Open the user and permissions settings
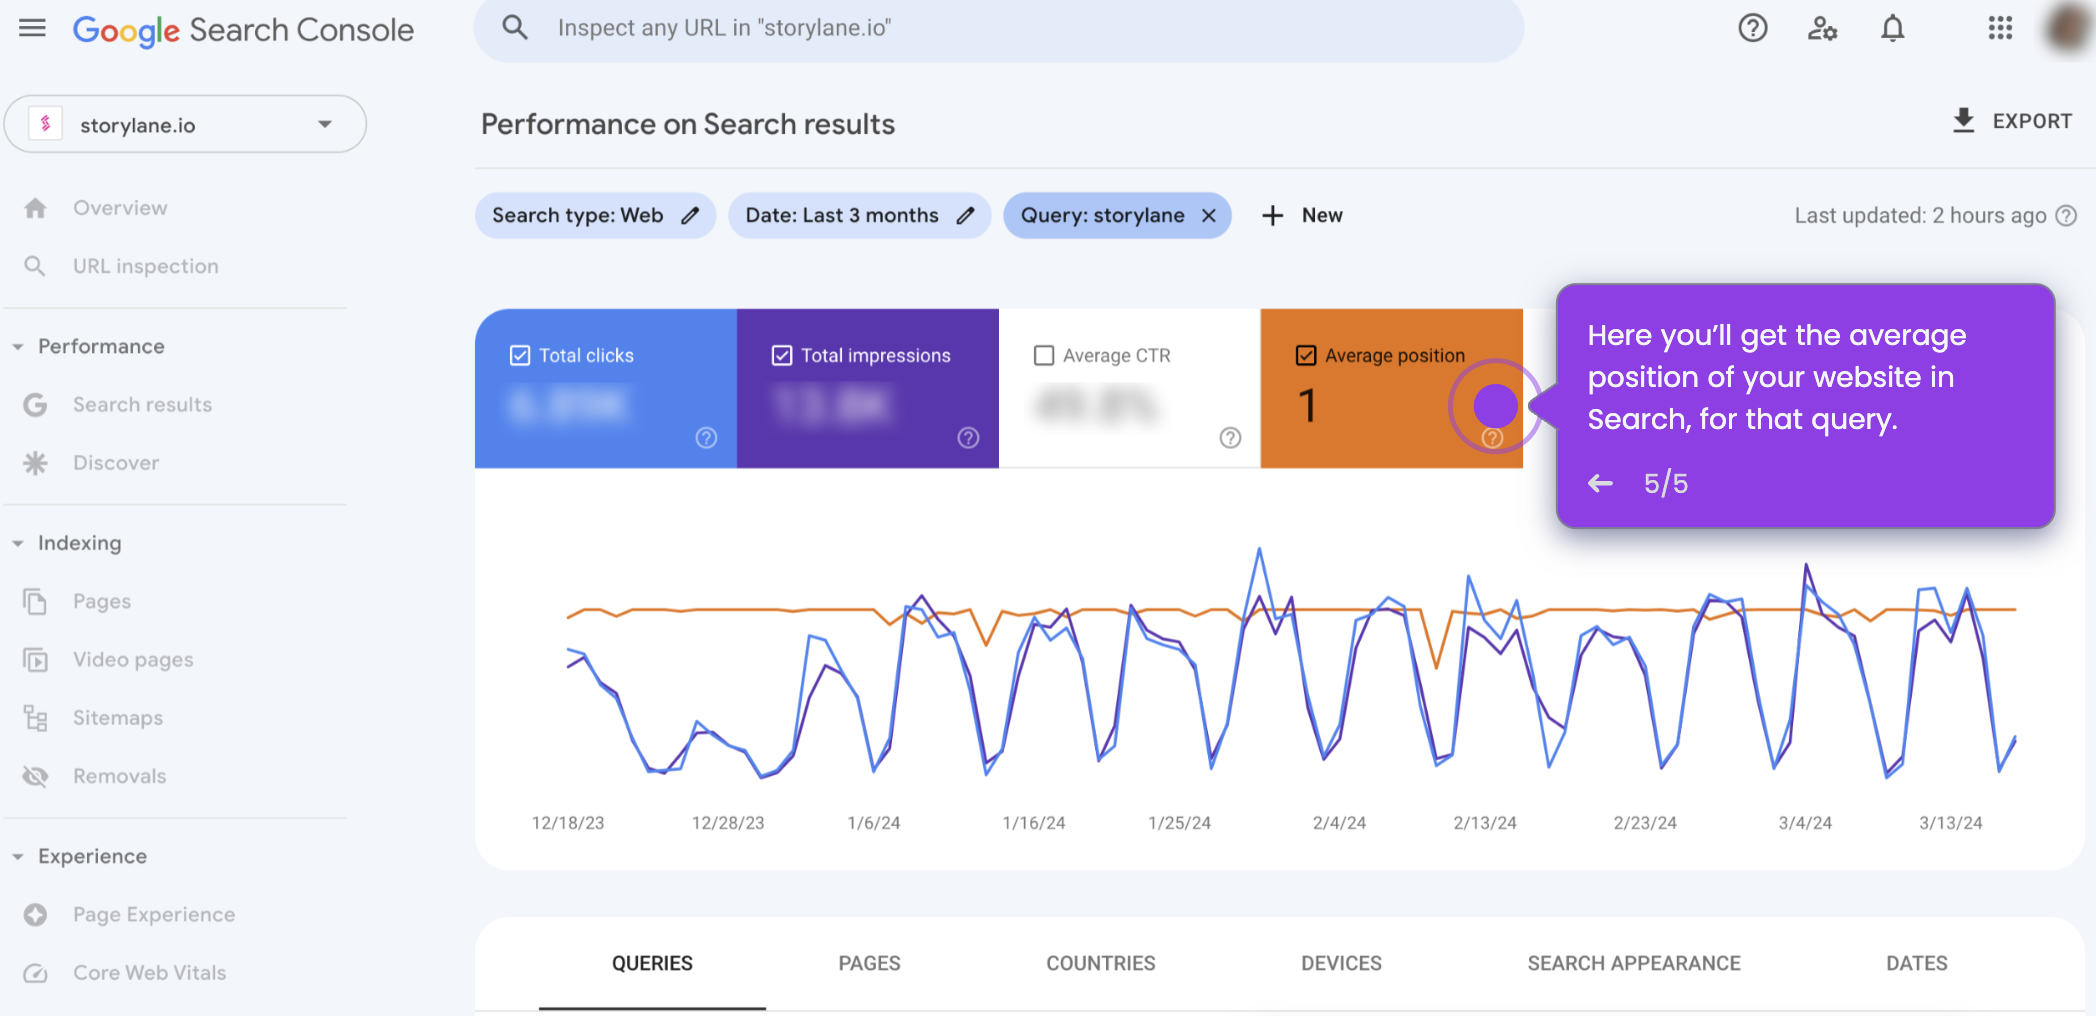2096x1016 pixels. pyautogui.click(x=1822, y=28)
